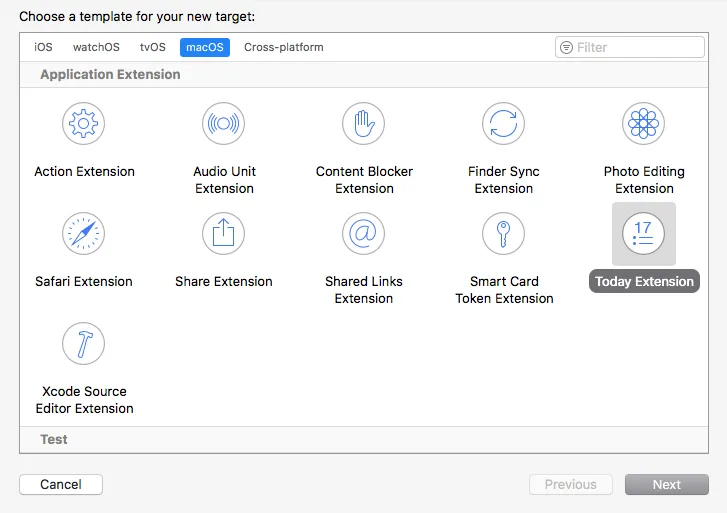This screenshot has height=513, width=727.
Task: Choose the Smart Card Token Extension key icon
Action: coord(504,234)
